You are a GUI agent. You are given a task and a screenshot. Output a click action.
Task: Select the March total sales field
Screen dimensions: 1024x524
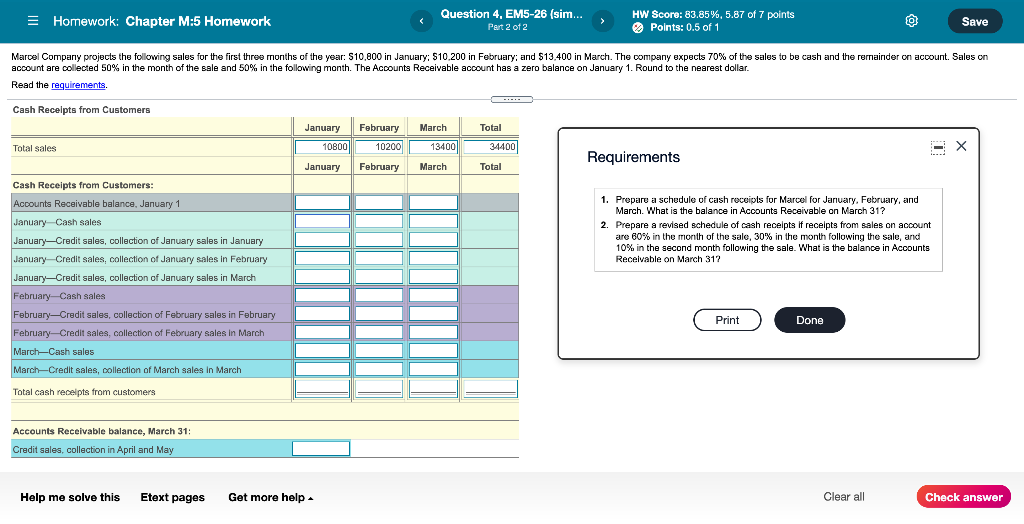coord(433,147)
